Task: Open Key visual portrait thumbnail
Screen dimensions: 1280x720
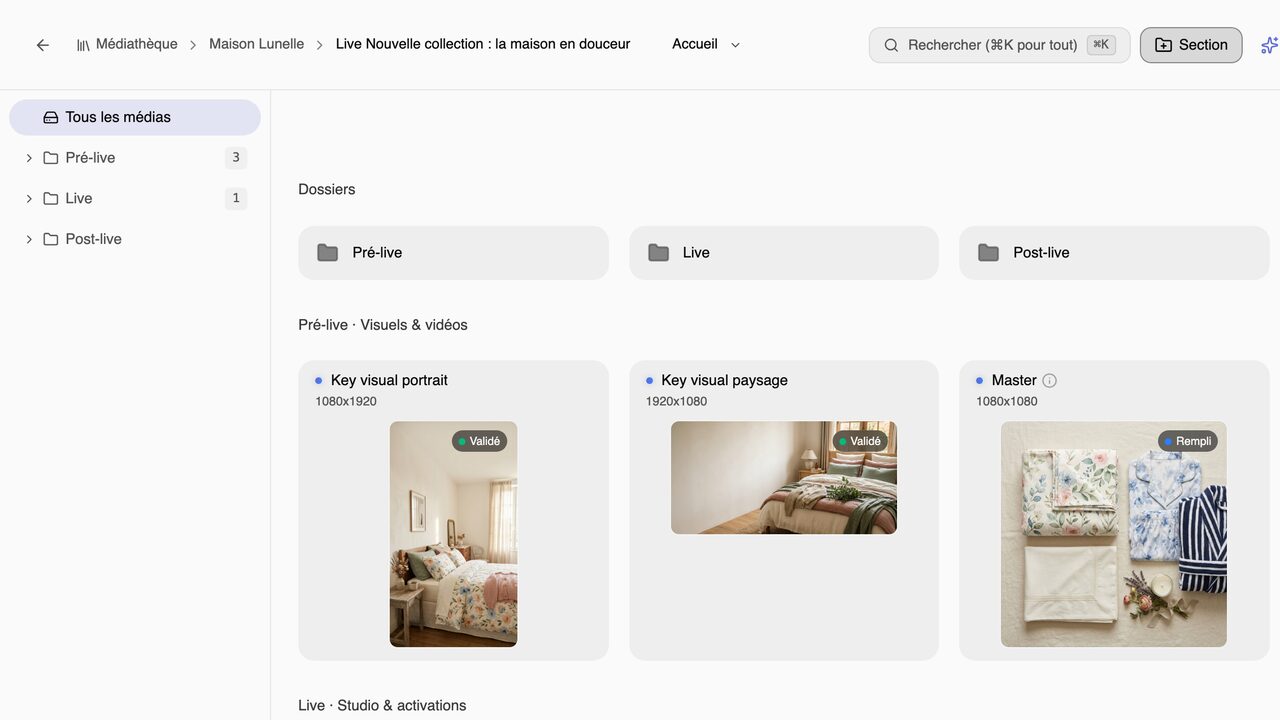Action: (453, 534)
